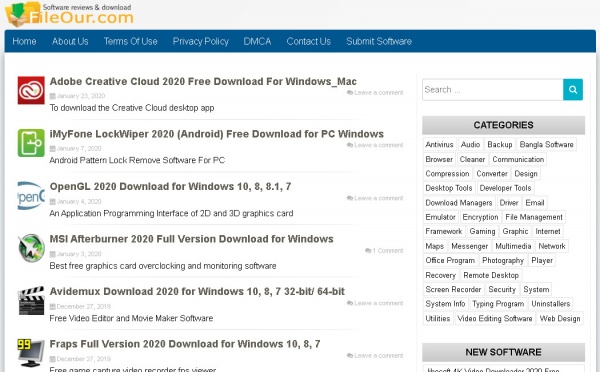
Task: Select the Gaming category tag
Action: 482,231
